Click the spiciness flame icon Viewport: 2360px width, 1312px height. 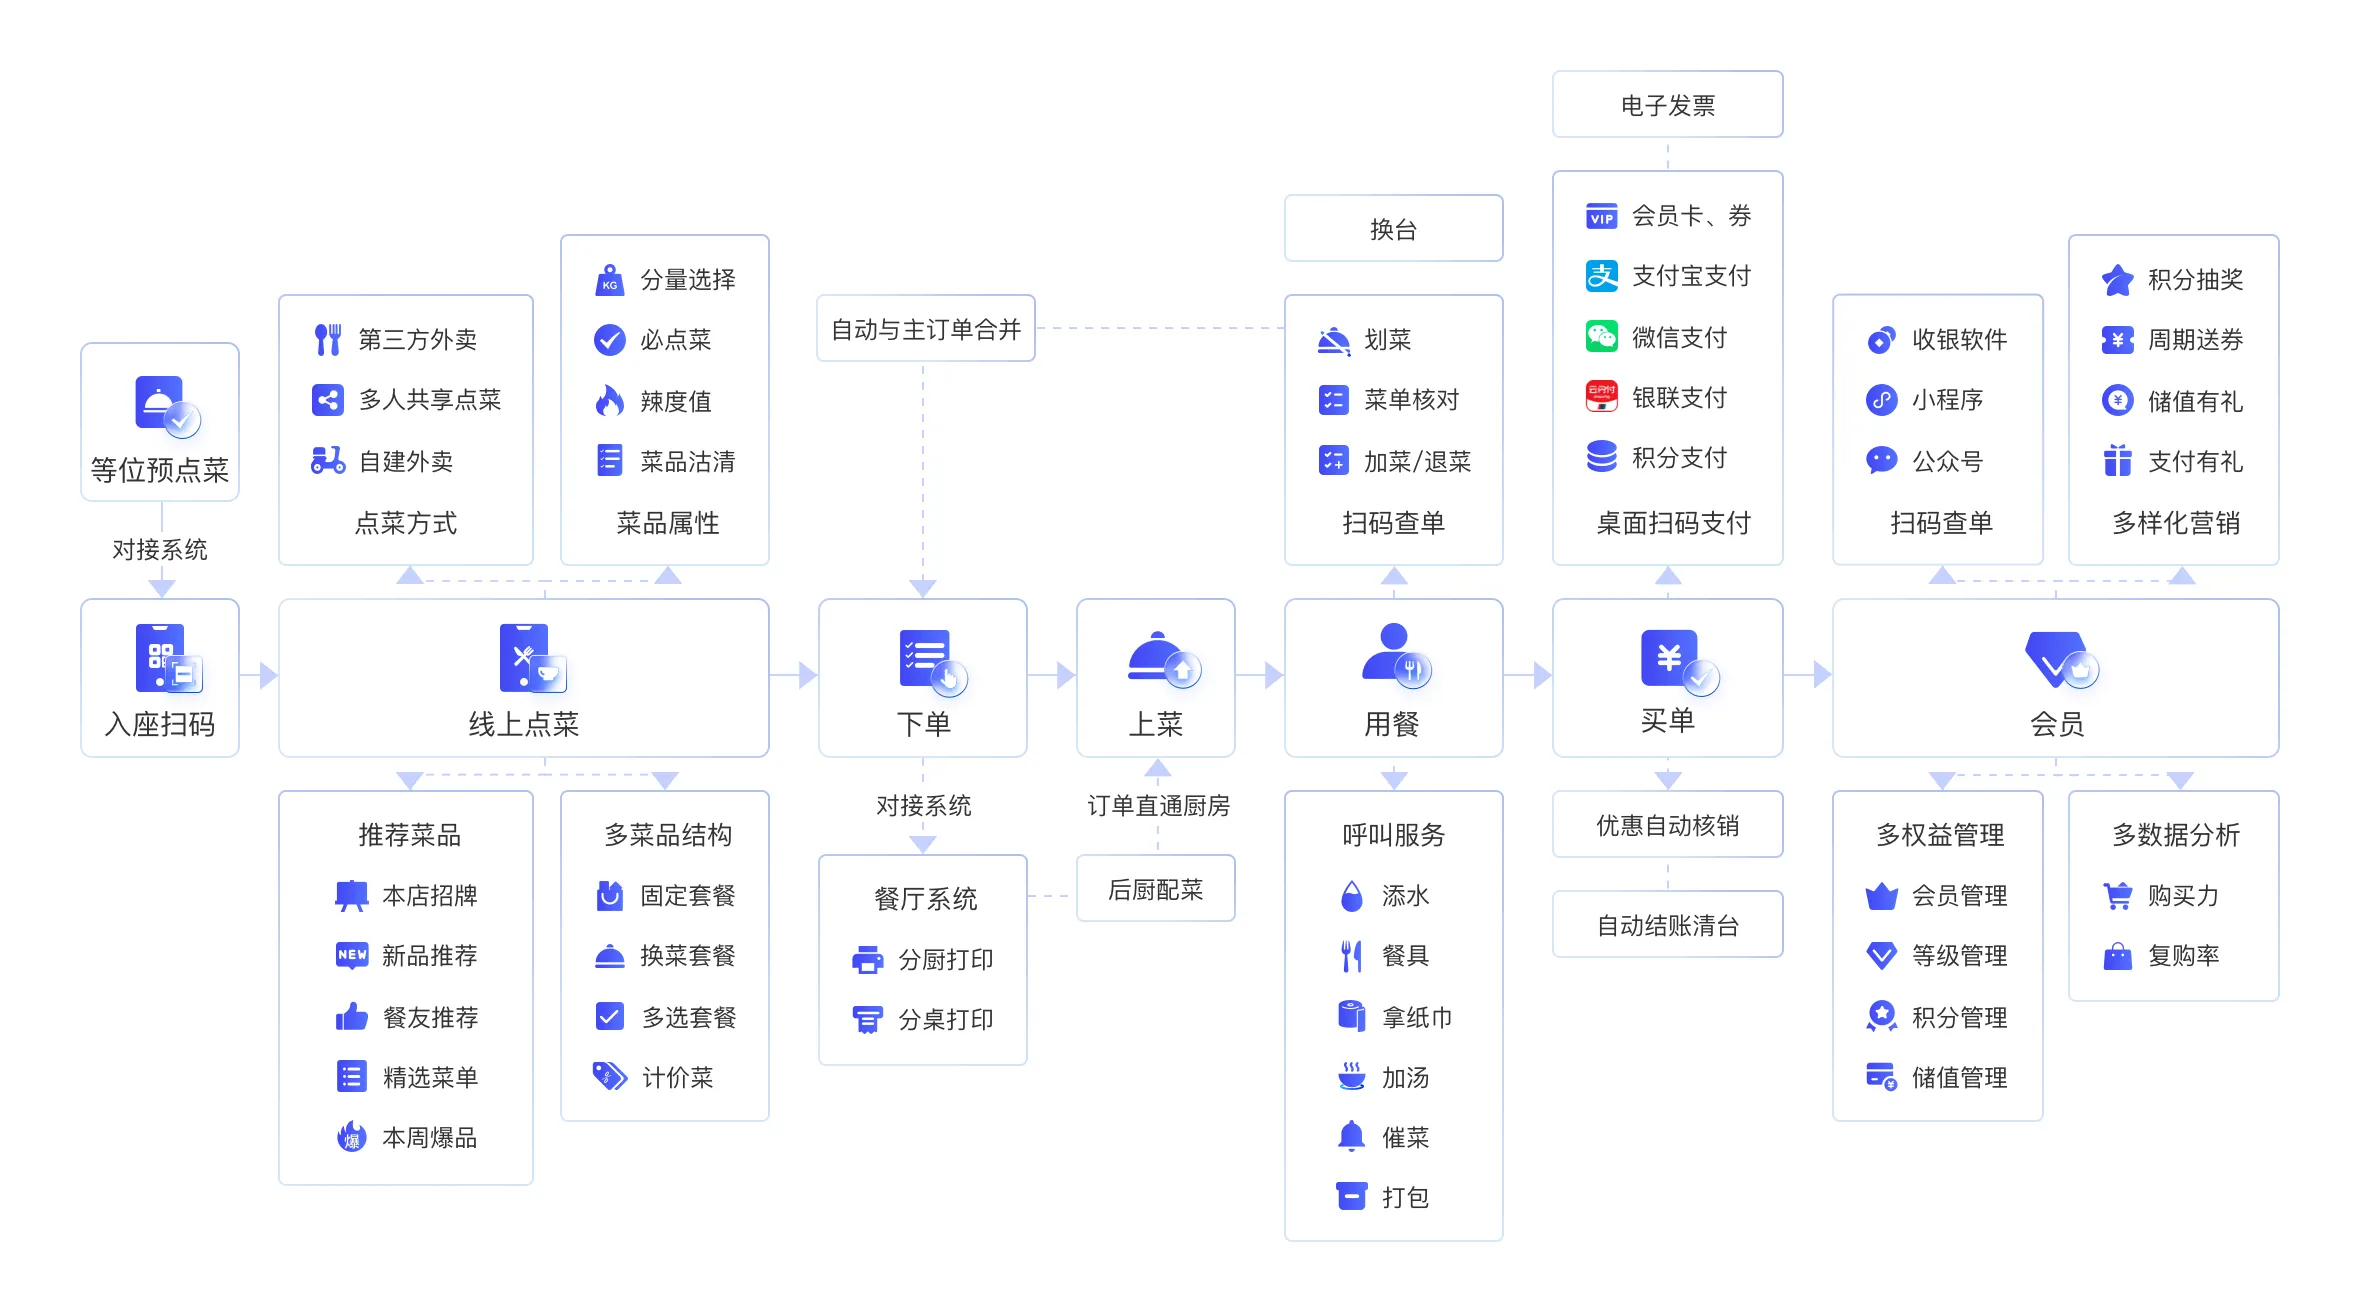pos(609,401)
